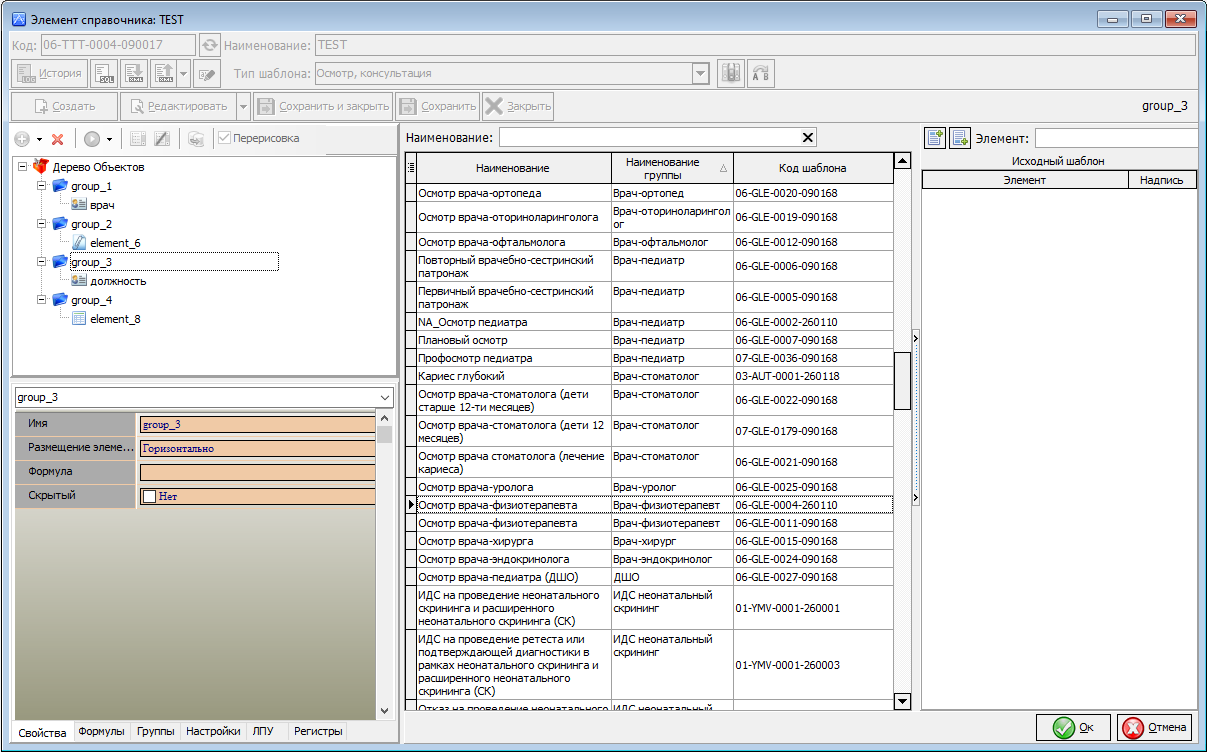Click the green plus add icon above tree

21,139
